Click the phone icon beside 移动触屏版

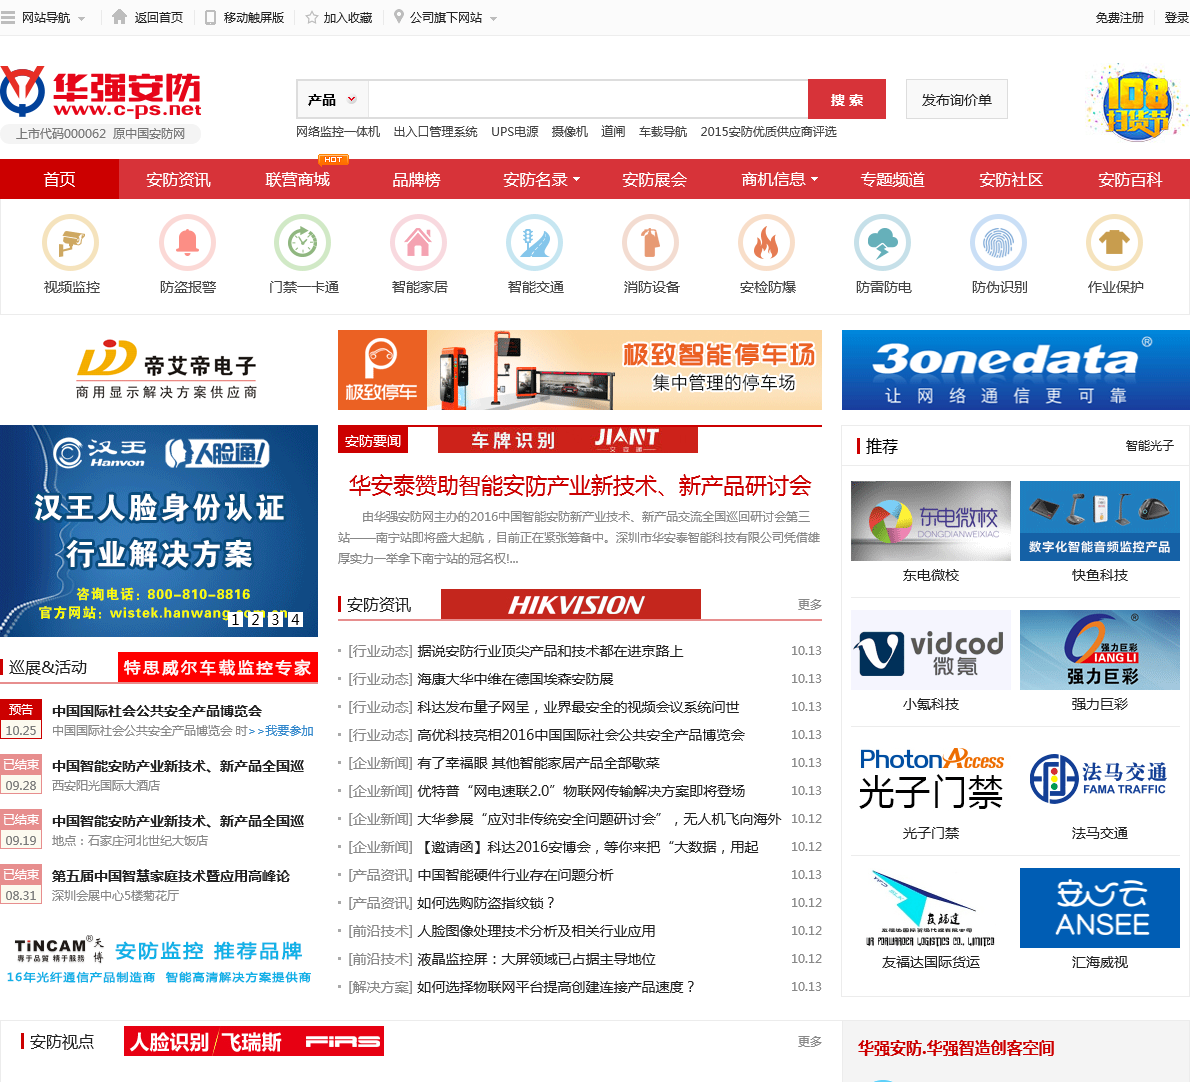tap(211, 17)
